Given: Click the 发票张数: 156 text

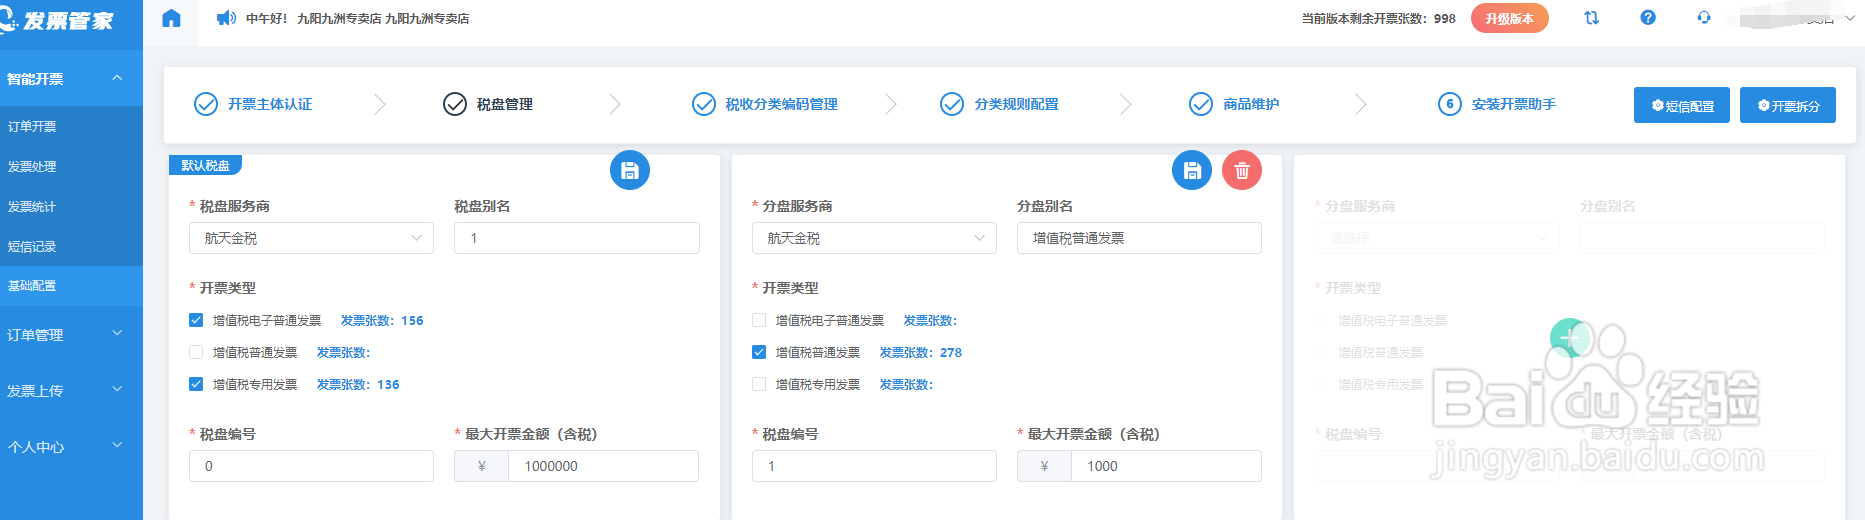Looking at the screenshot, I should coord(382,320).
